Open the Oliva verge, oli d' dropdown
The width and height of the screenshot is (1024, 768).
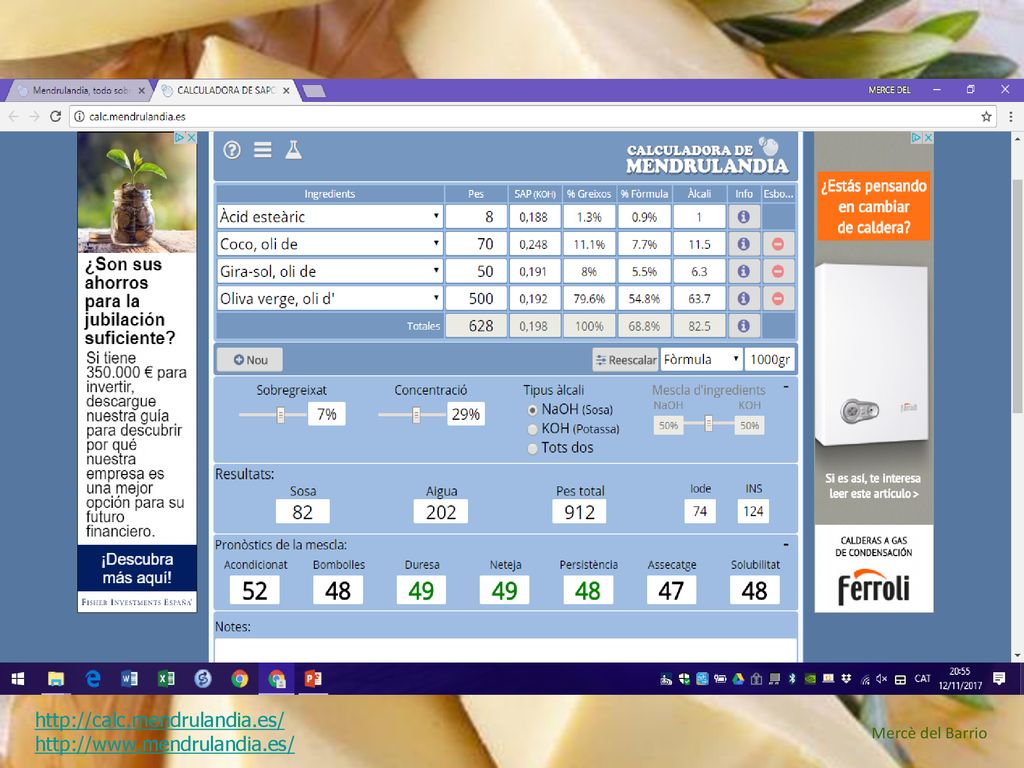(x=330, y=298)
